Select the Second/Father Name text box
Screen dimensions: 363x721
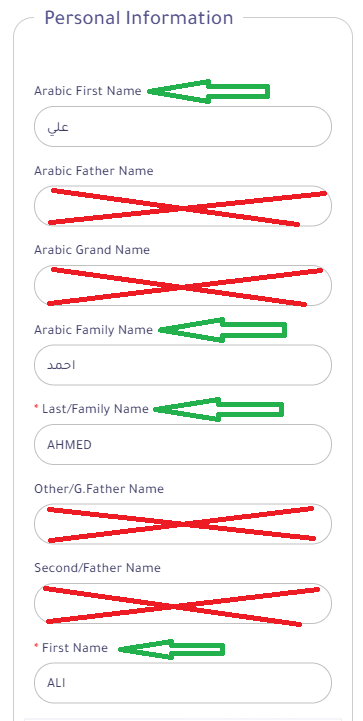183,603
